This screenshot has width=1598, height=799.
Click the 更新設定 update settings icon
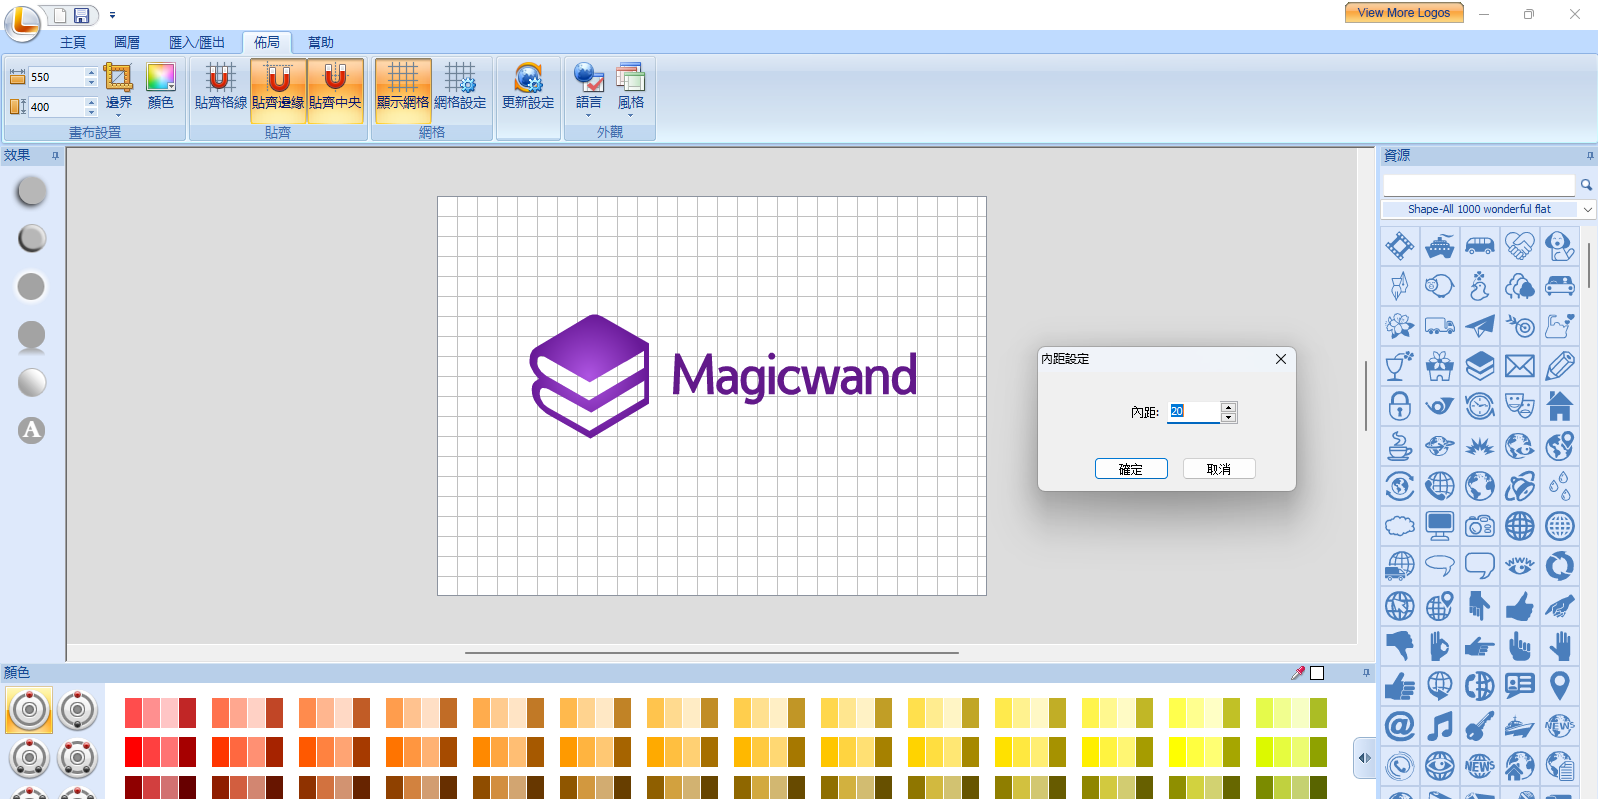point(528,86)
